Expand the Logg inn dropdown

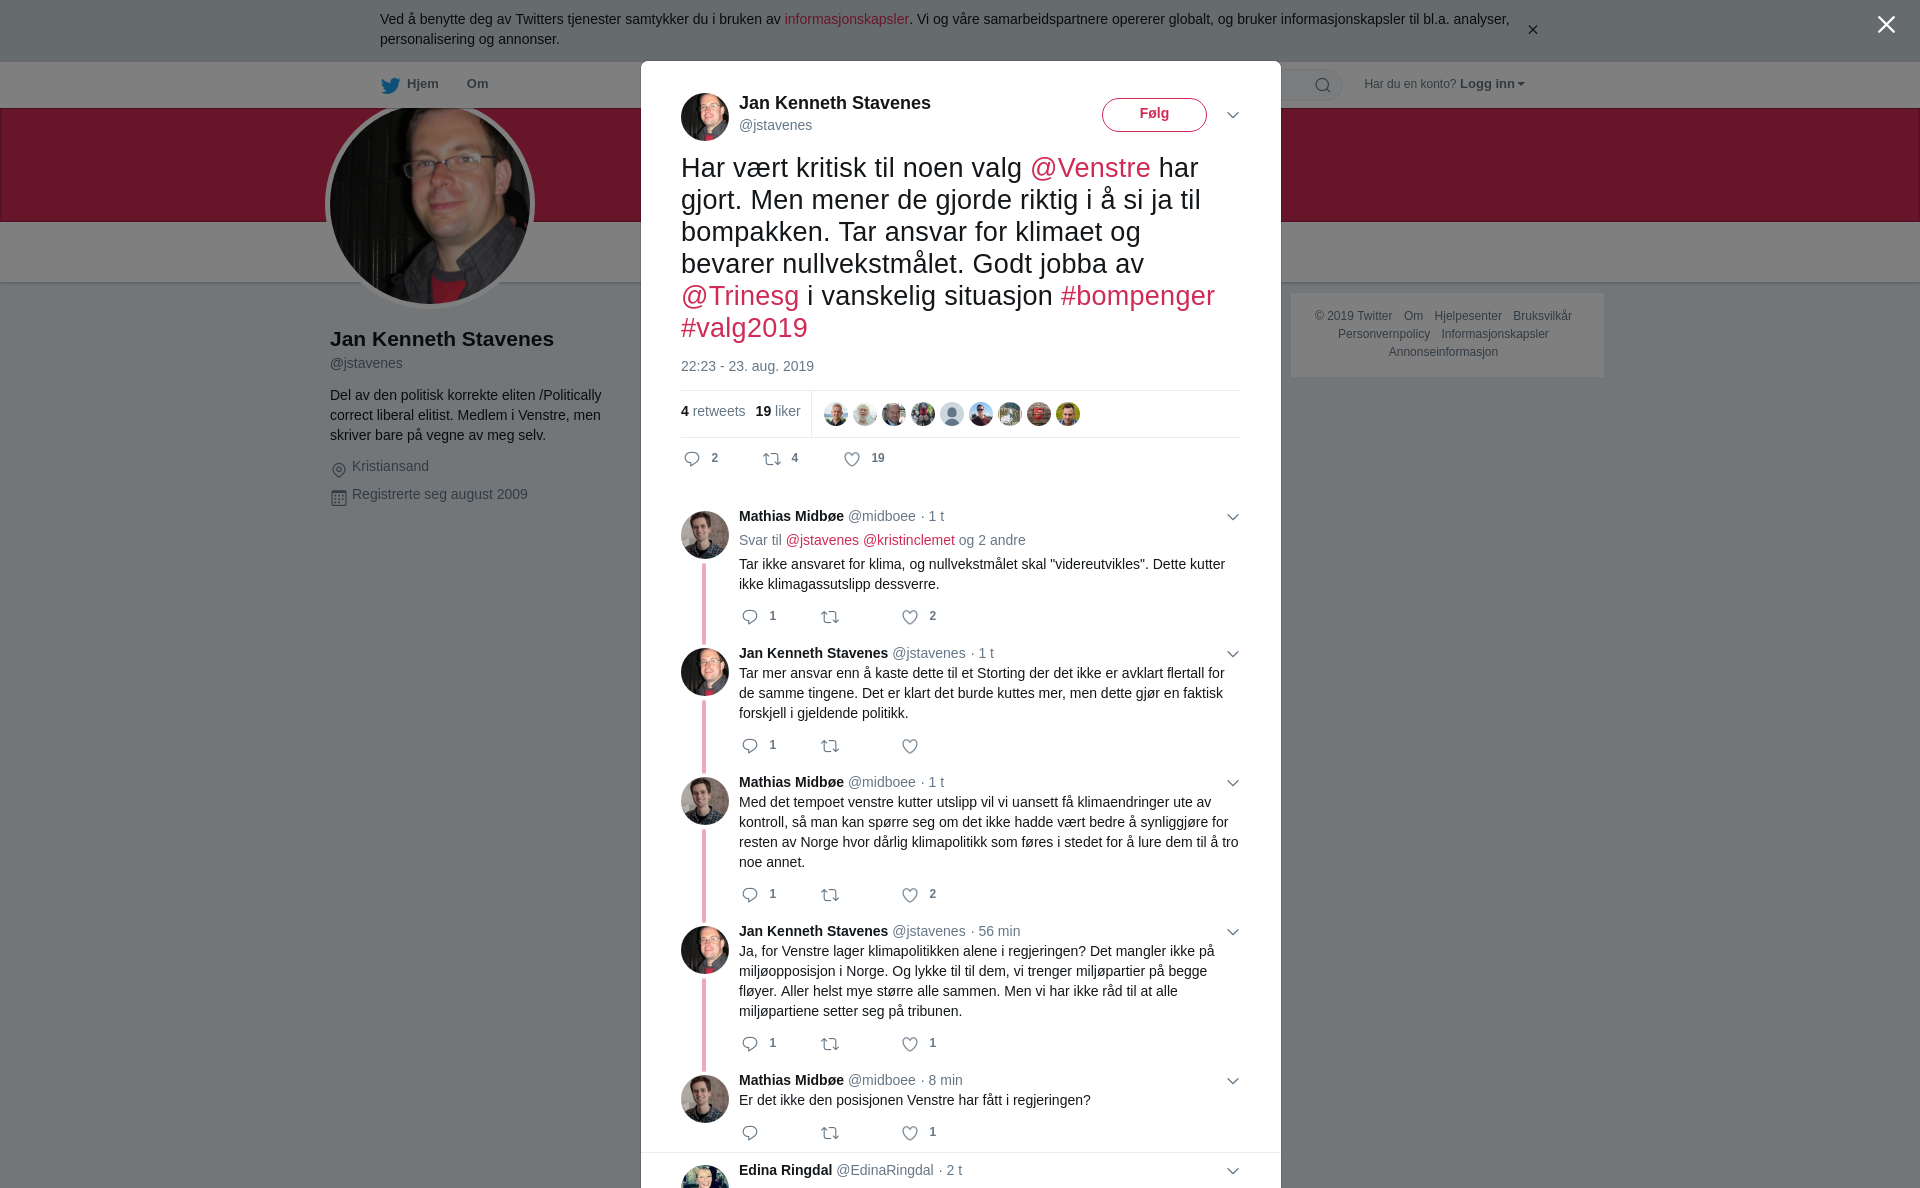click(1491, 84)
